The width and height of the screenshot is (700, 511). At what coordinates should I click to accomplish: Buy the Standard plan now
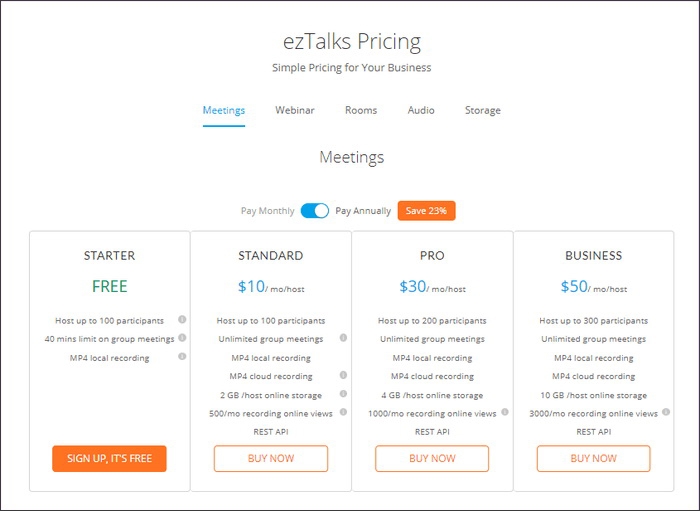click(271, 459)
